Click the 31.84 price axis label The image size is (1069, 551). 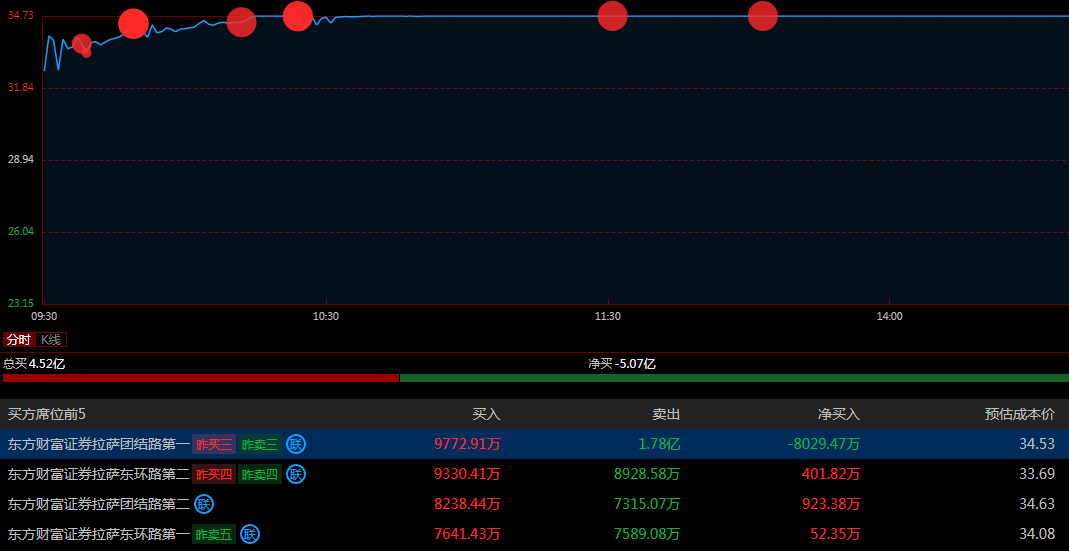coord(20,88)
